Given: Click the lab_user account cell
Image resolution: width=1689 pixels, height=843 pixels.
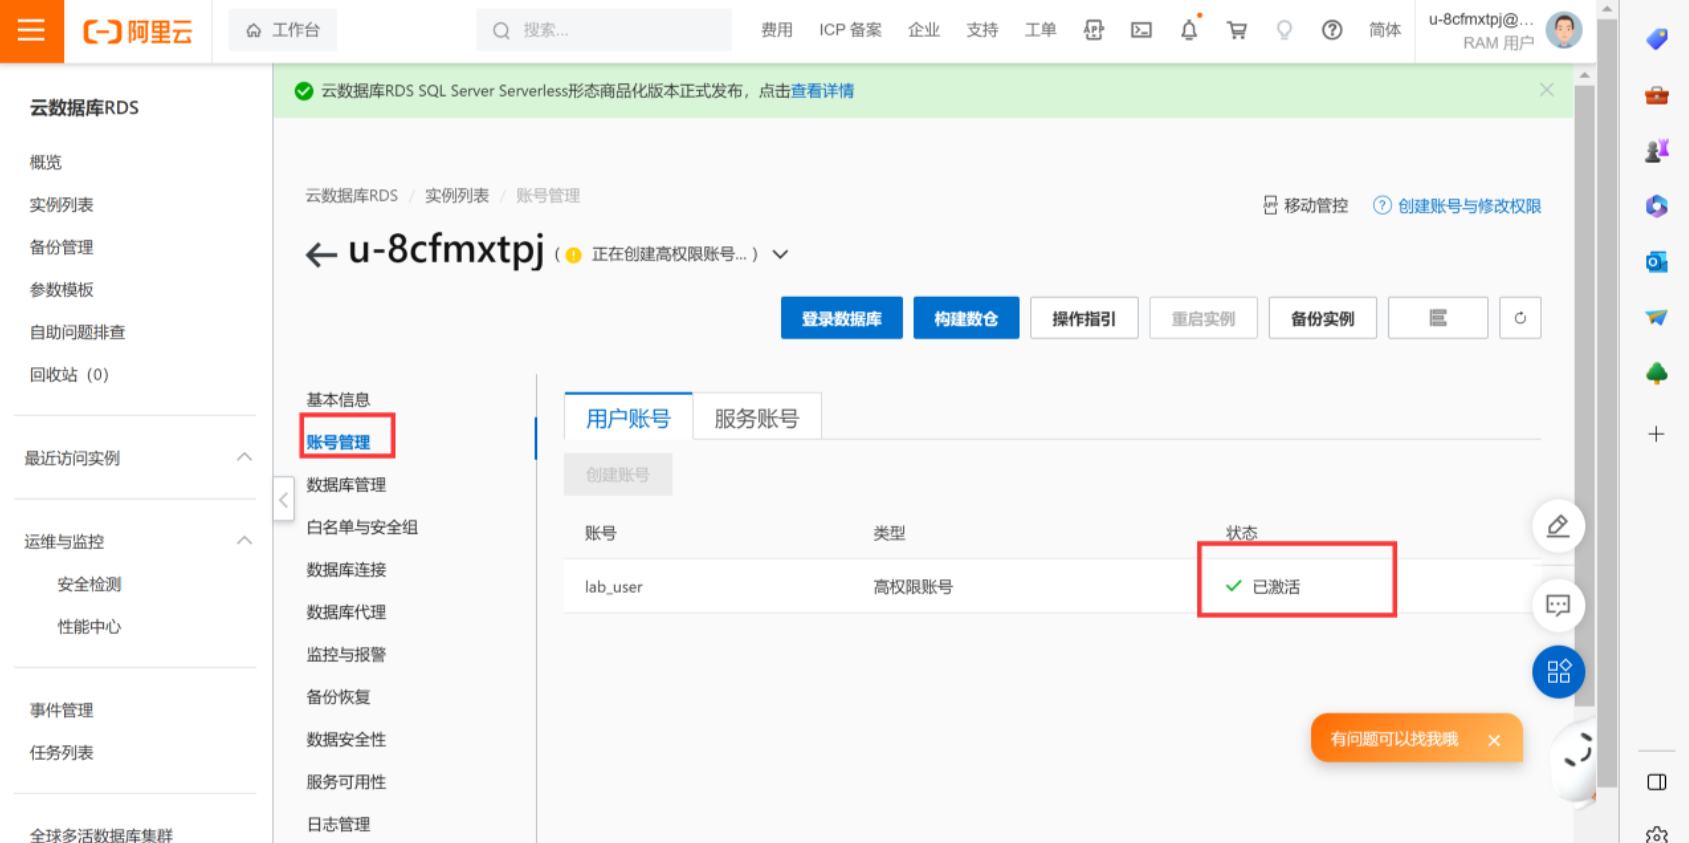Looking at the screenshot, I should pyautogui.click(x=614, y=587).
